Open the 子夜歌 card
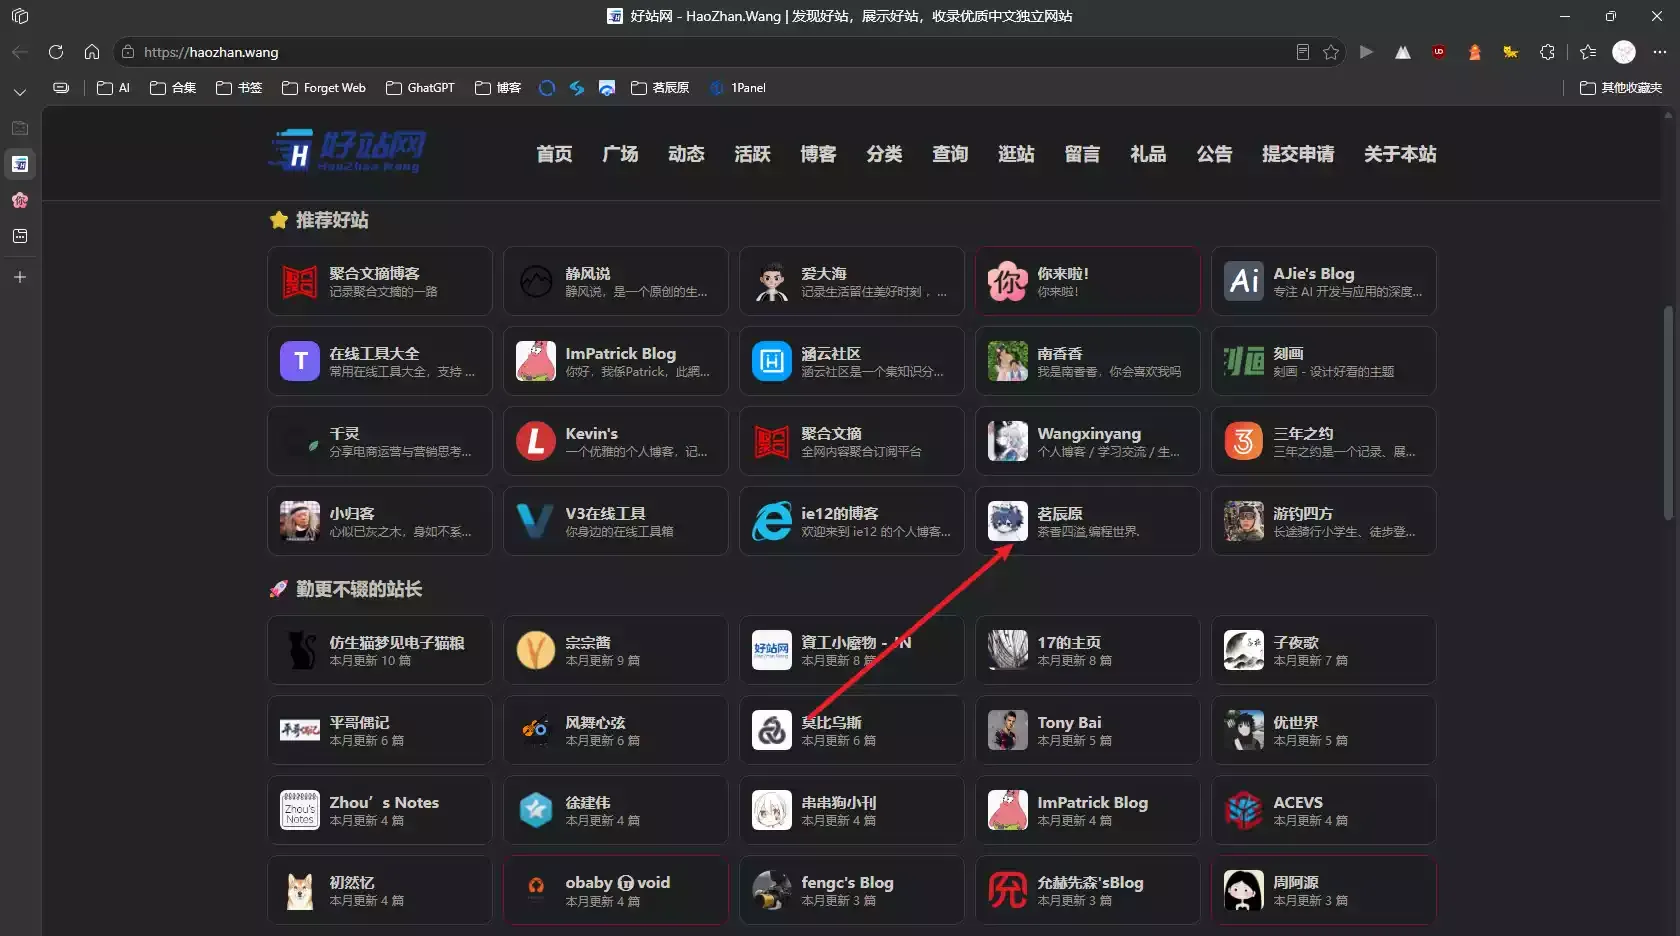Viewport: 1680px width, 936px height. tap(1324, 650)
